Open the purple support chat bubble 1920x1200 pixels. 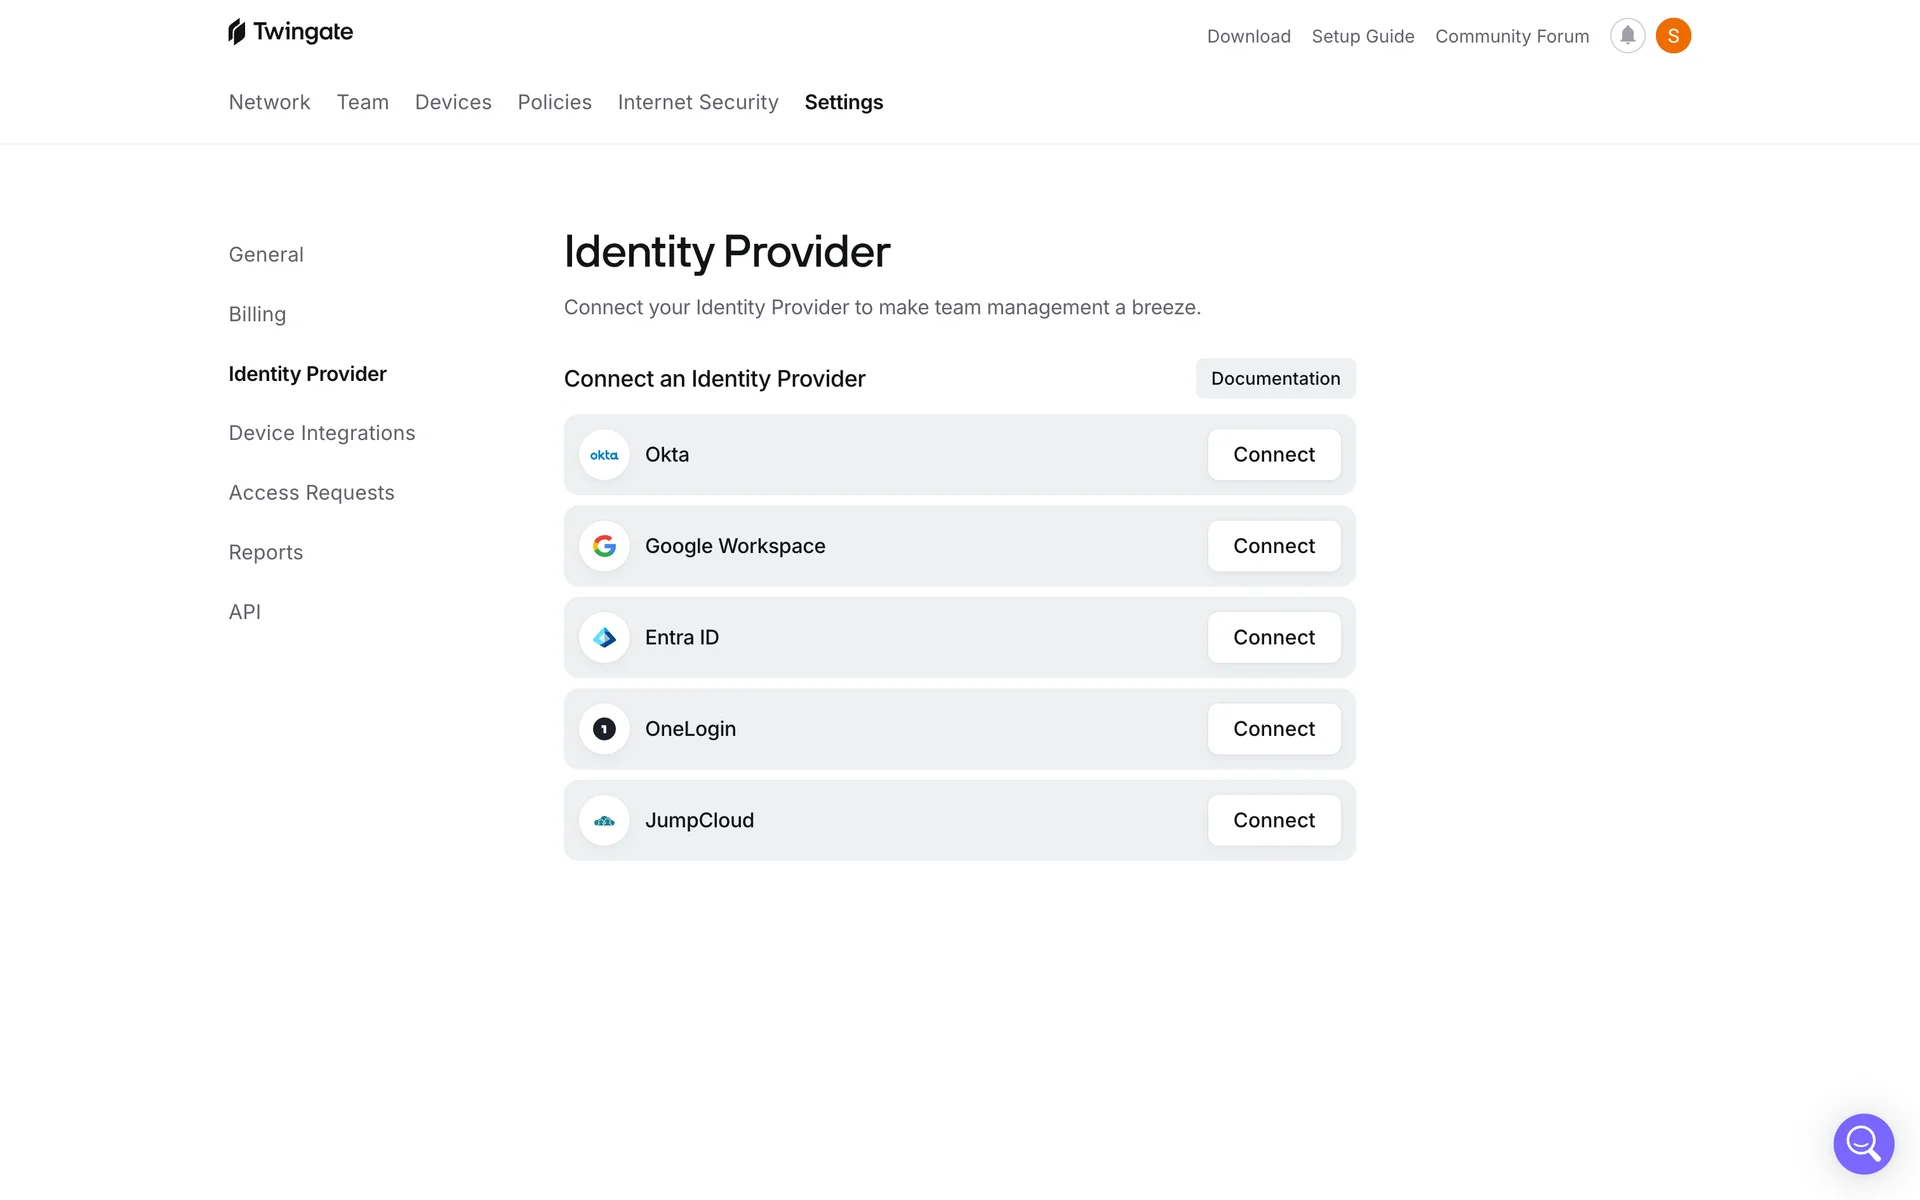click(x=1863, y=1143)
